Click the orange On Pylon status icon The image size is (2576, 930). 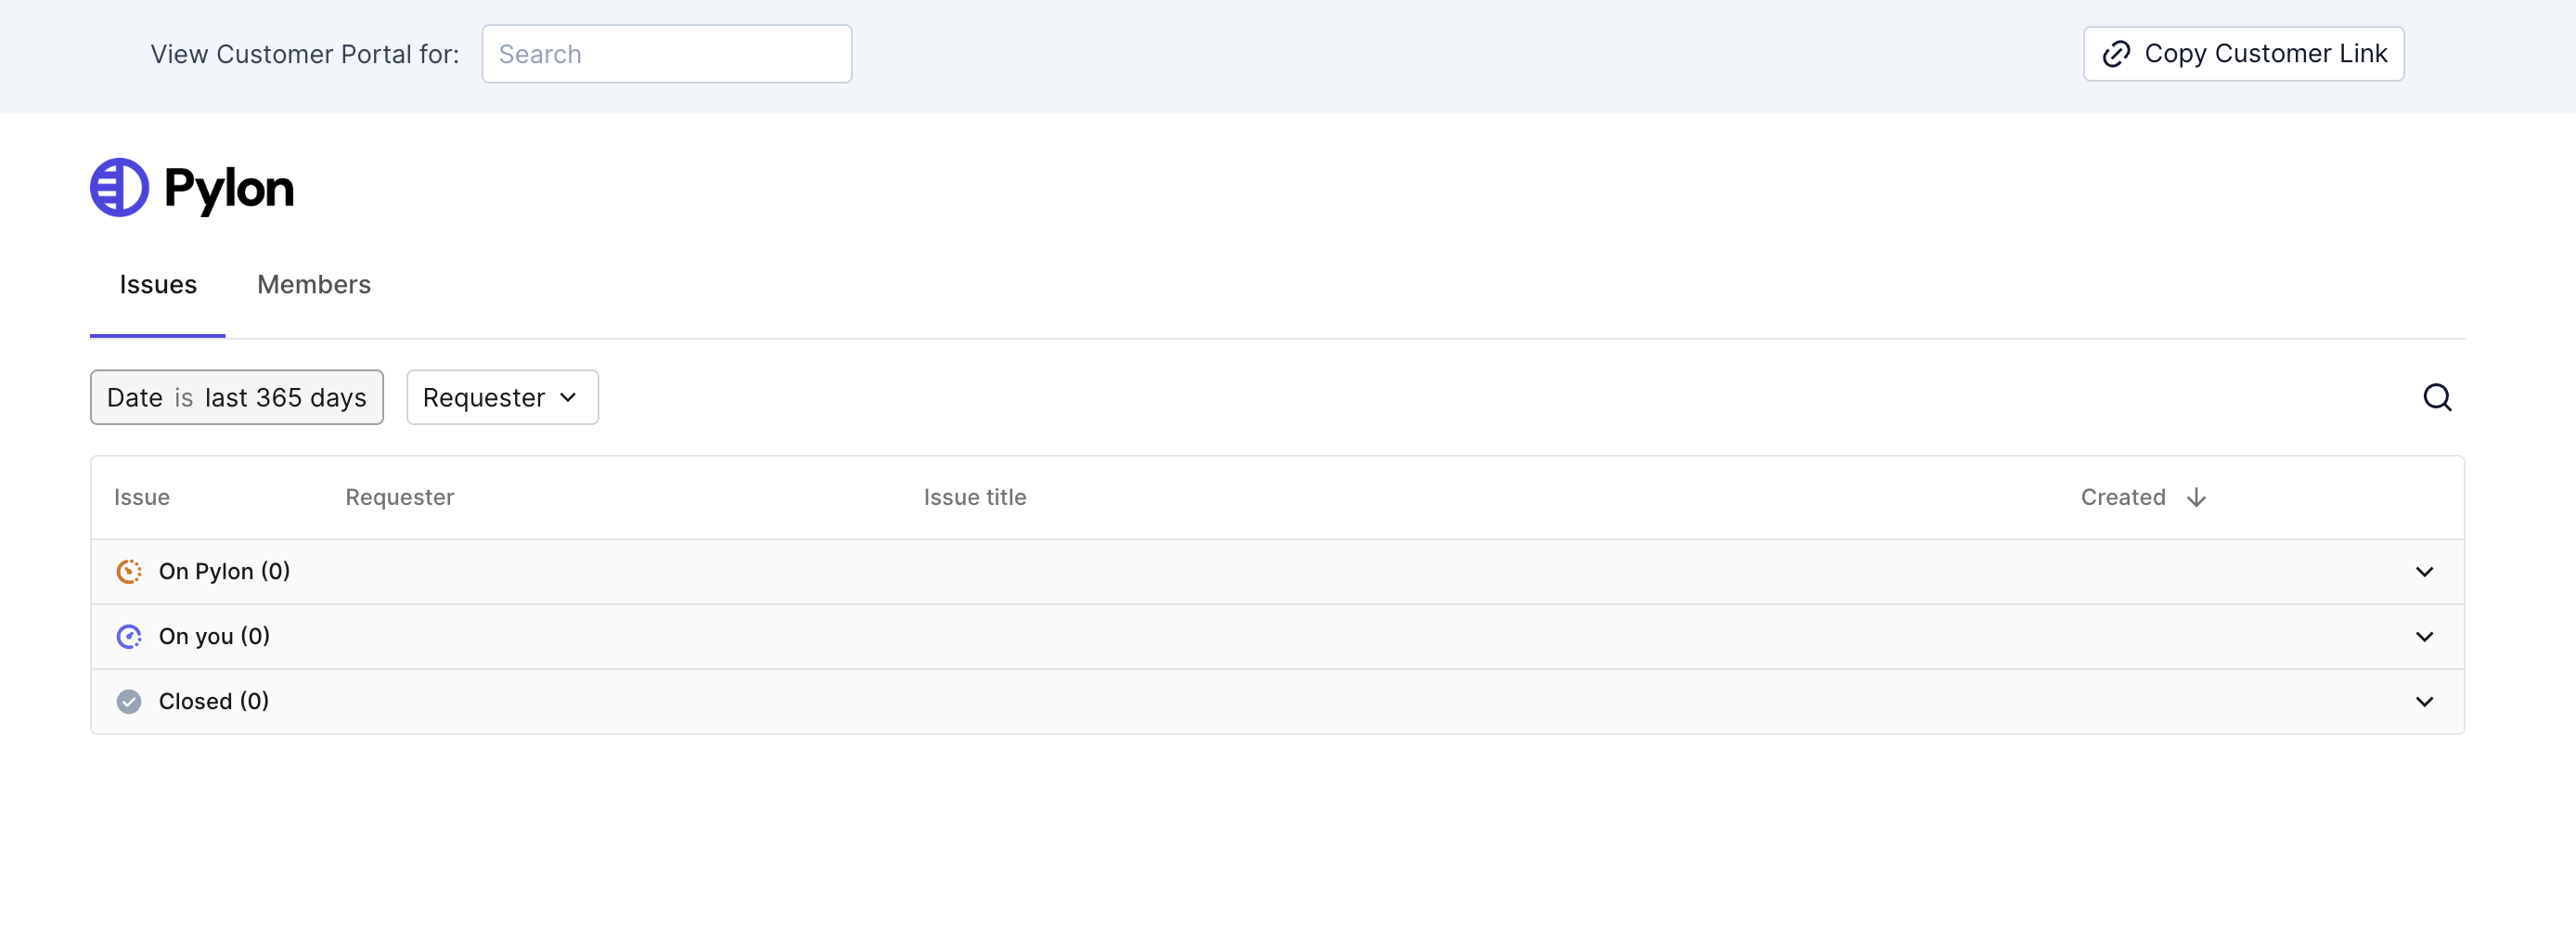click(x=129, y=571)
